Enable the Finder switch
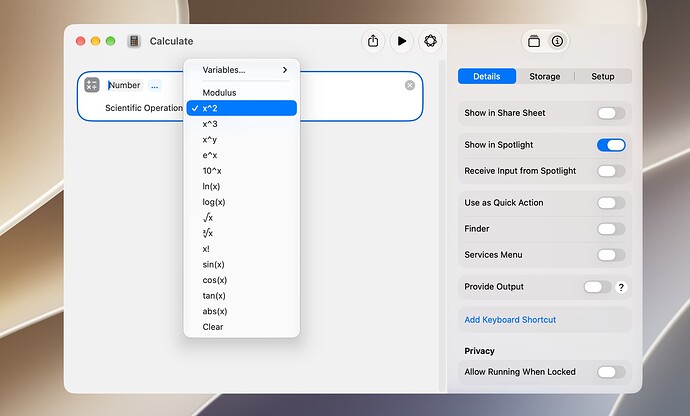Image resolution: width=690 pixels, height=416 pixels. pos(611,229)
